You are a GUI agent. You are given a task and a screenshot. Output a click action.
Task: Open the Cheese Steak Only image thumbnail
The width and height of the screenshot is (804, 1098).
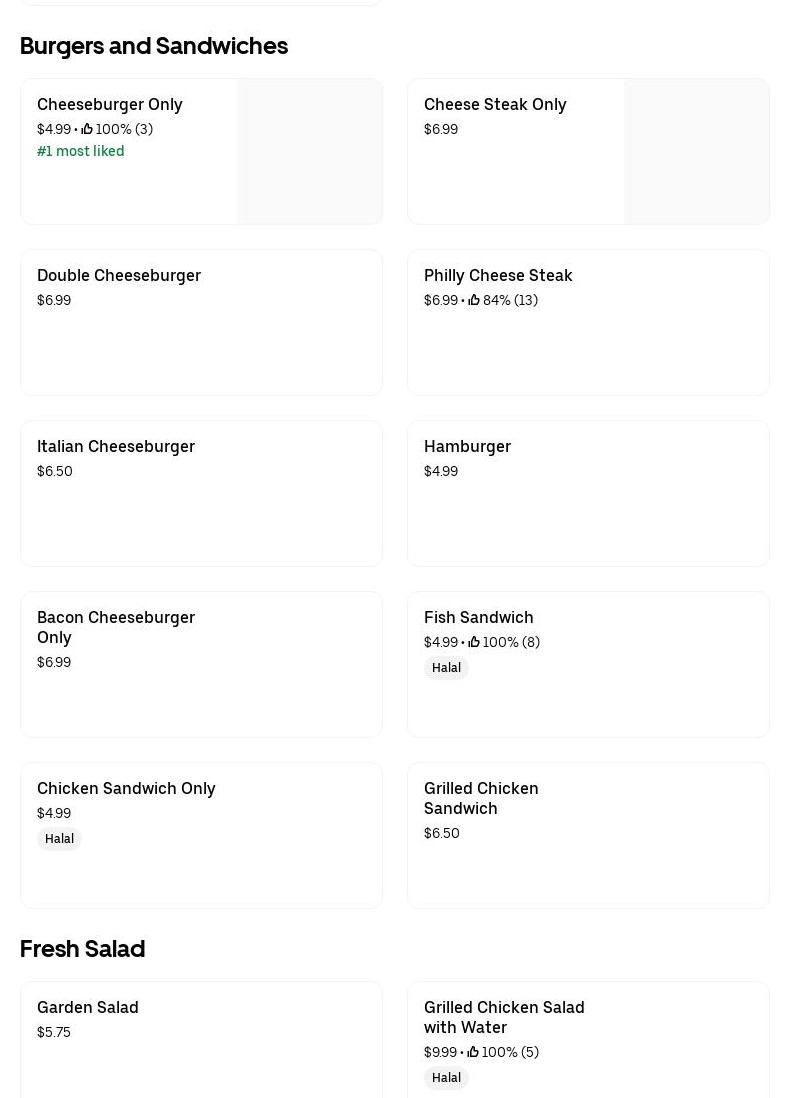coord(696,152)
